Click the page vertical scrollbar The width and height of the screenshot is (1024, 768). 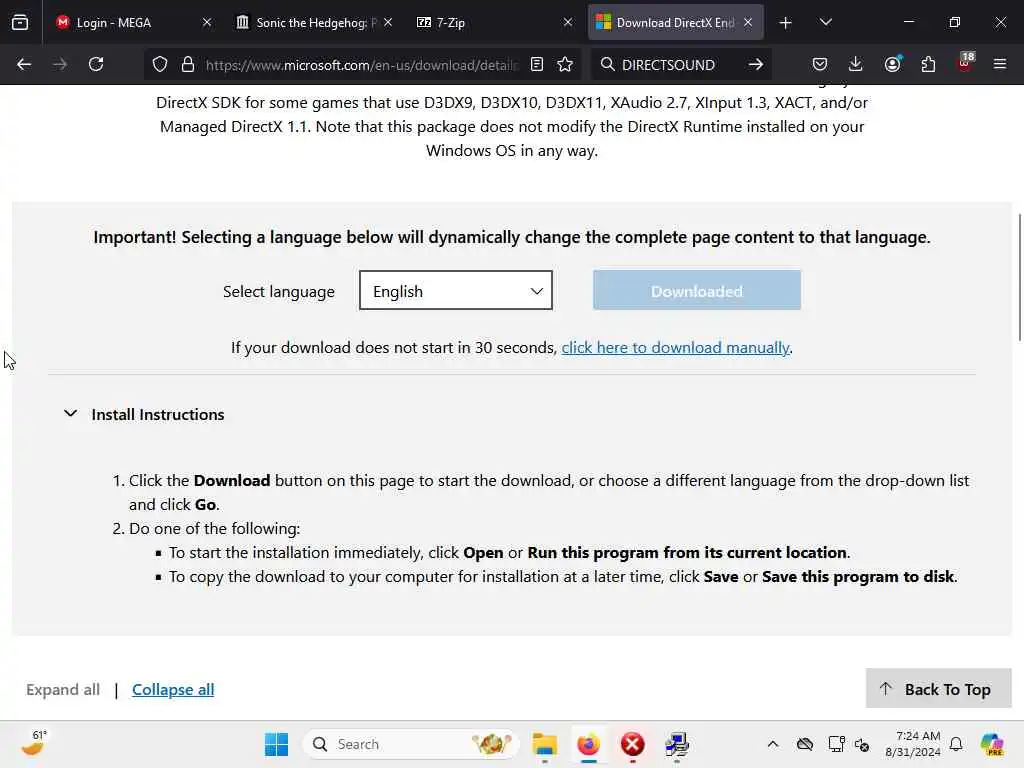click(x=1019, y=277)
